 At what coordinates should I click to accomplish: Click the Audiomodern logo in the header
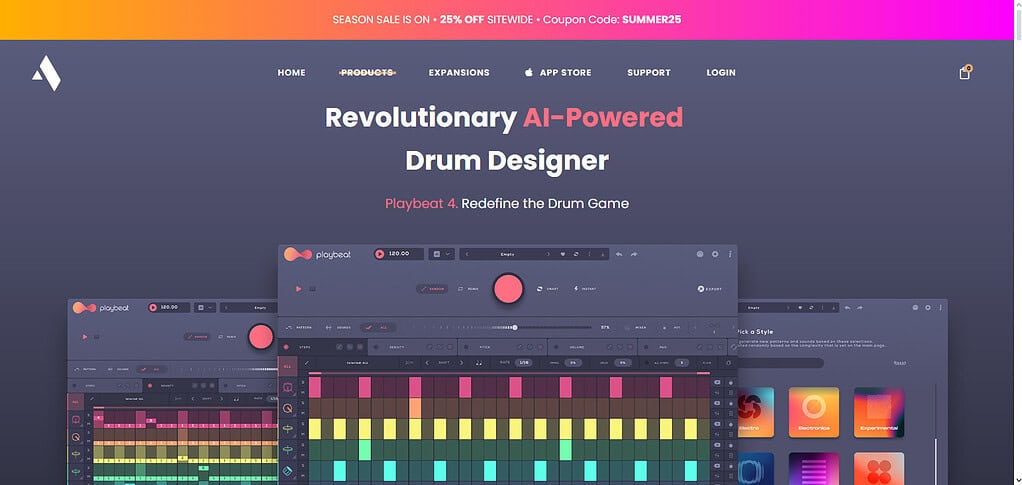point(46,73)
